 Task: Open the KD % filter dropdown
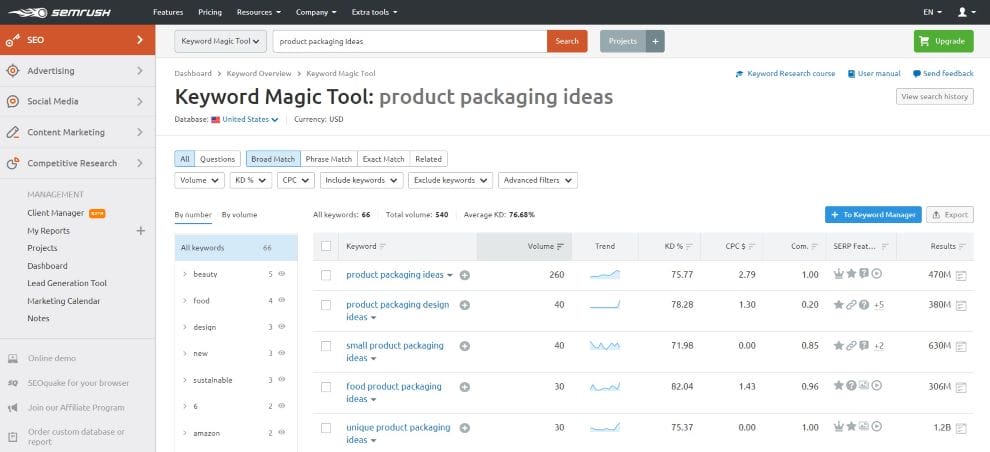[x=251, y=181]
